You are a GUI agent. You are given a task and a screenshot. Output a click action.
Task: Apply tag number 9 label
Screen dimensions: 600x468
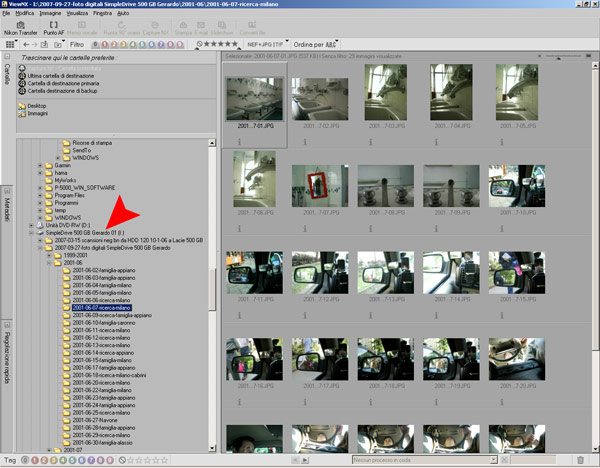[x=109, y=460]
